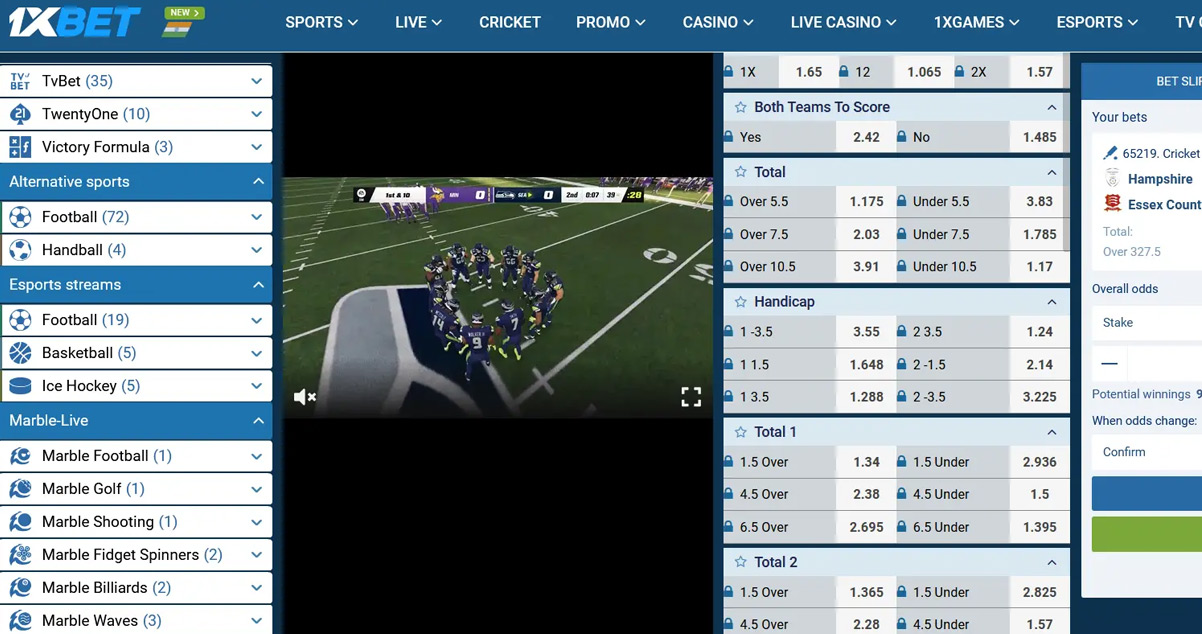Toggle the favorite star for Total 1
Screen dimensions: 1202x634
pos(741,432)
